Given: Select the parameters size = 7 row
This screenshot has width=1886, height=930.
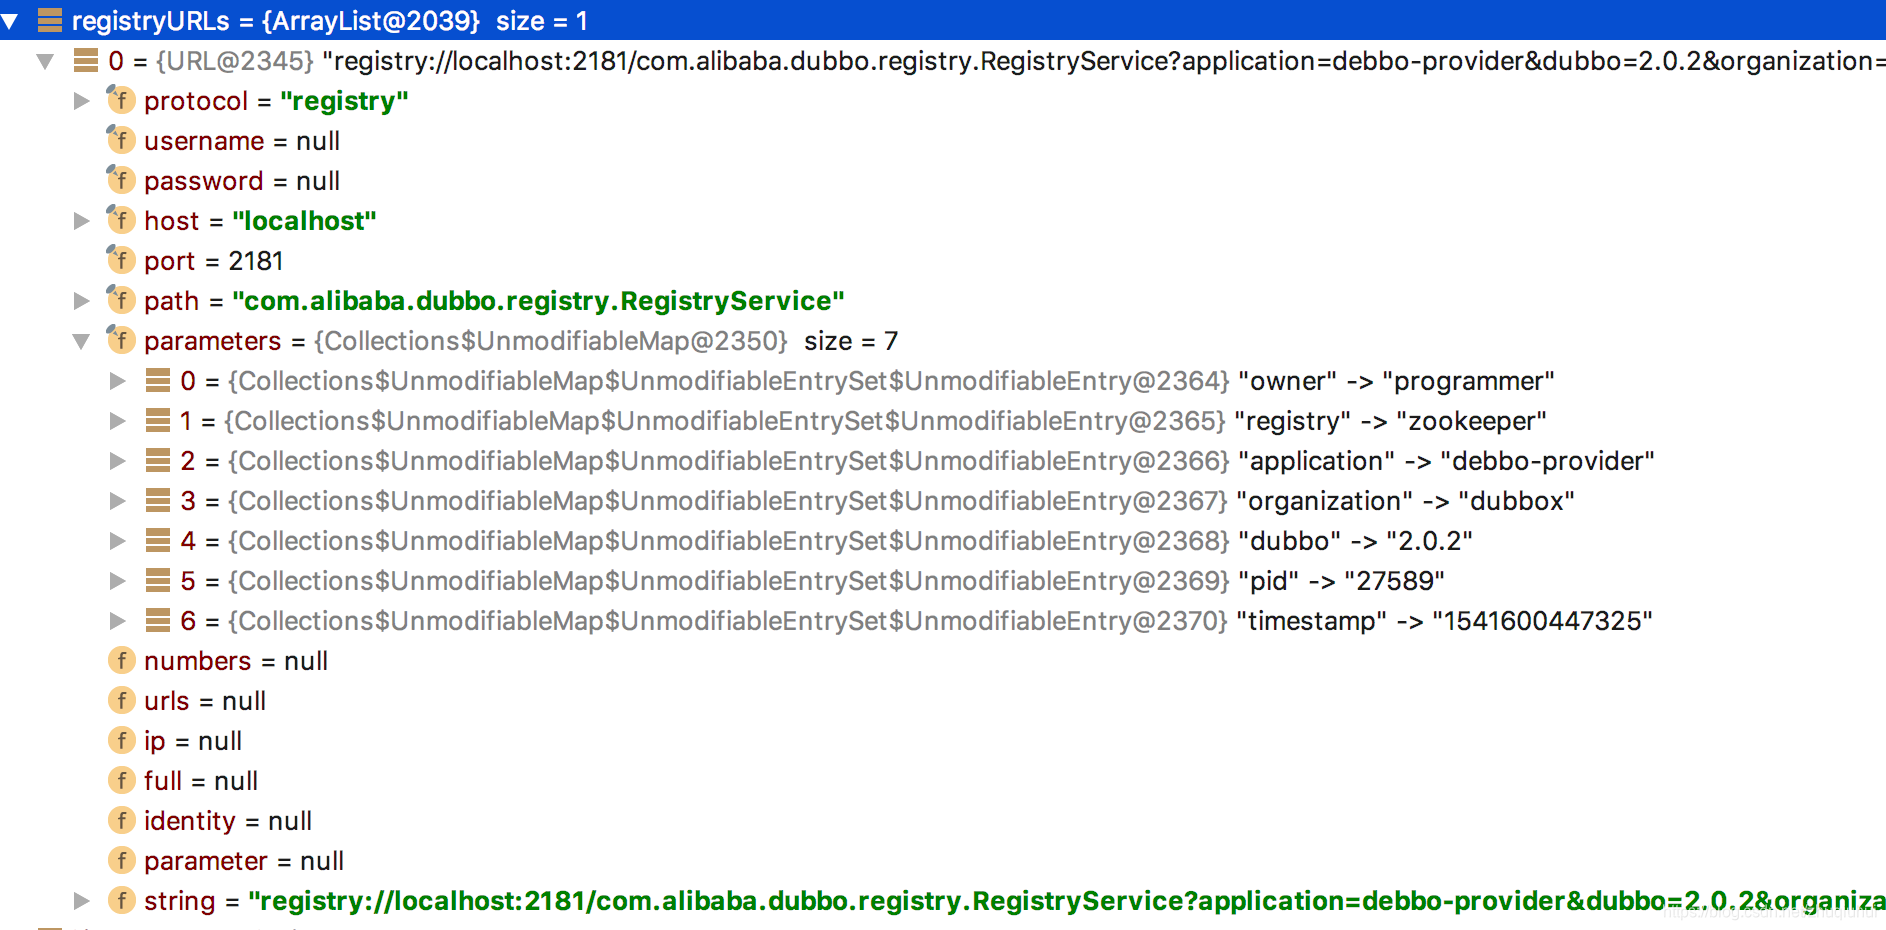Looking at the screenshot, I should pos(521,341).
